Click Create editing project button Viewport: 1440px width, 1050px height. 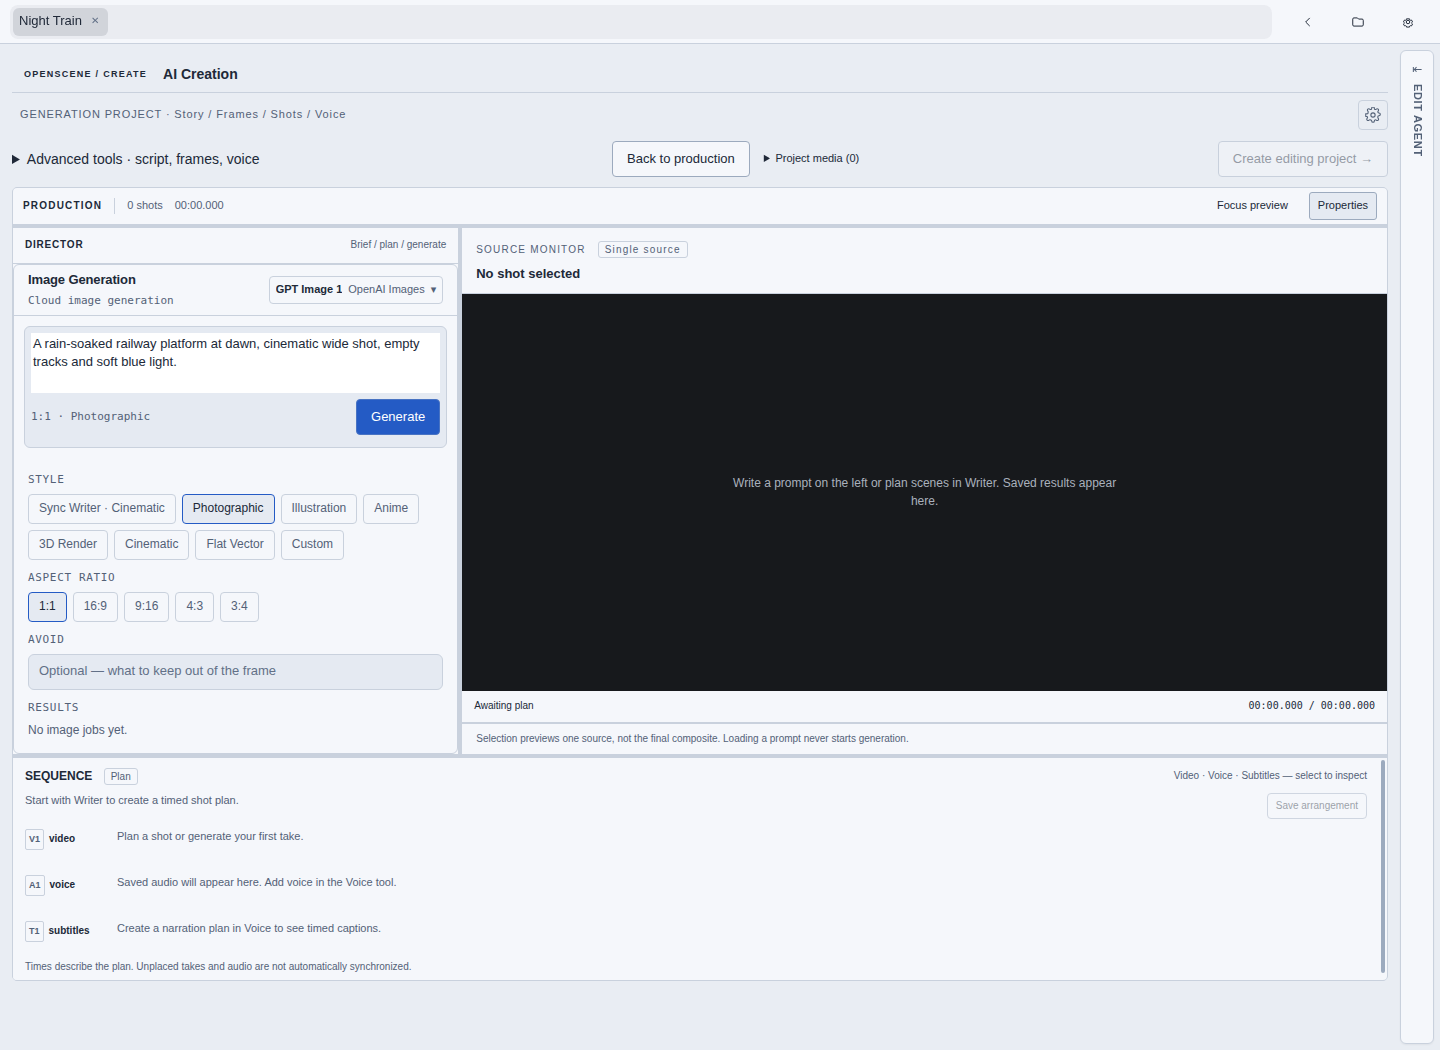click(x=1302, y=159)
